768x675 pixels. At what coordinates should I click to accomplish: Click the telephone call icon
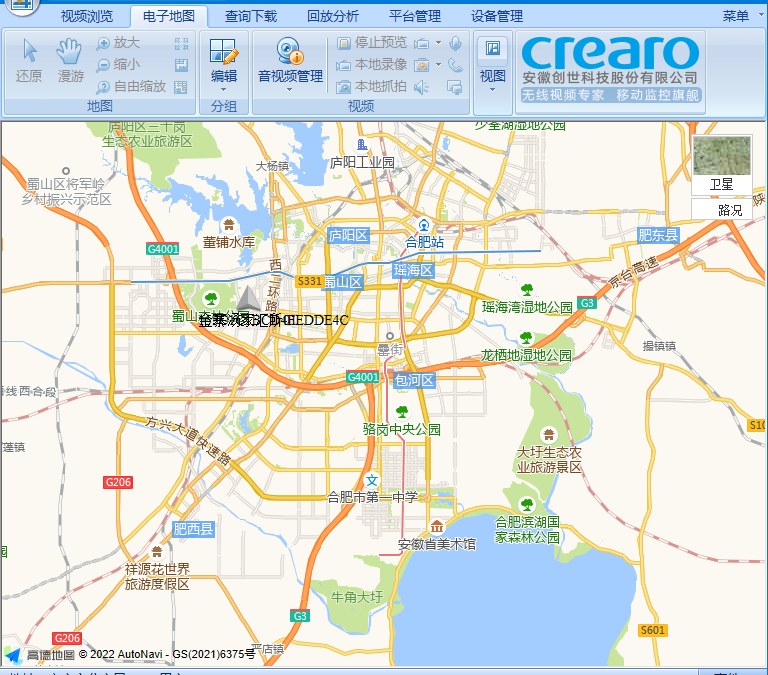coord(455,65)
